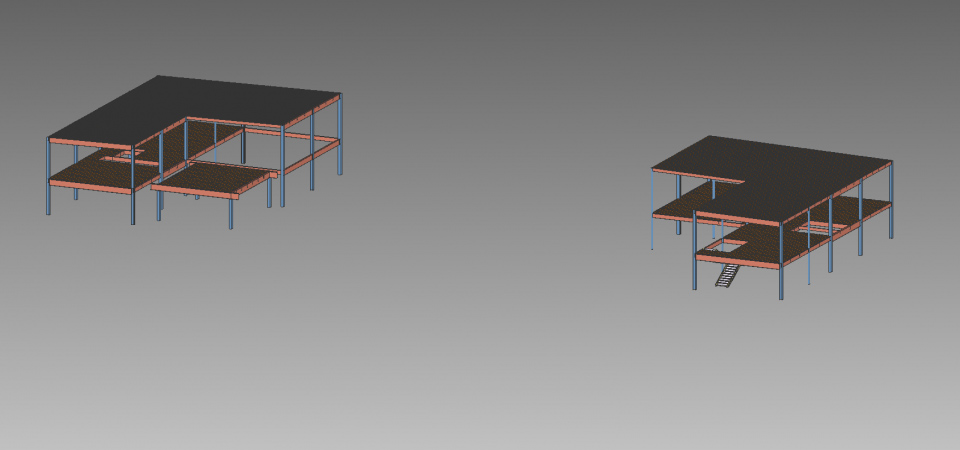Select orange roof edge beam on left building's front-left side
Viewport: 960px width, 450px height.
click(x=90, y=142)
